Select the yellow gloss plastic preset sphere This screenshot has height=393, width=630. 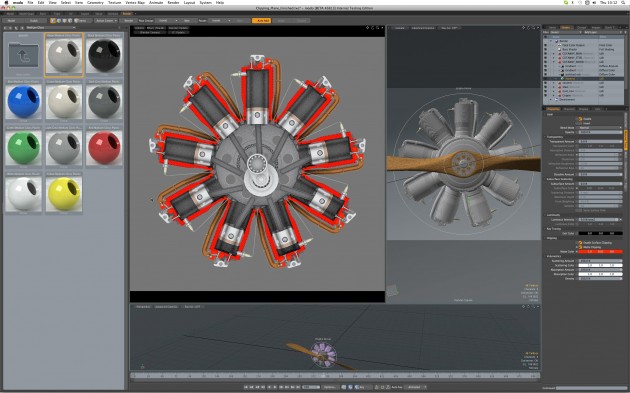pos(64,193)
